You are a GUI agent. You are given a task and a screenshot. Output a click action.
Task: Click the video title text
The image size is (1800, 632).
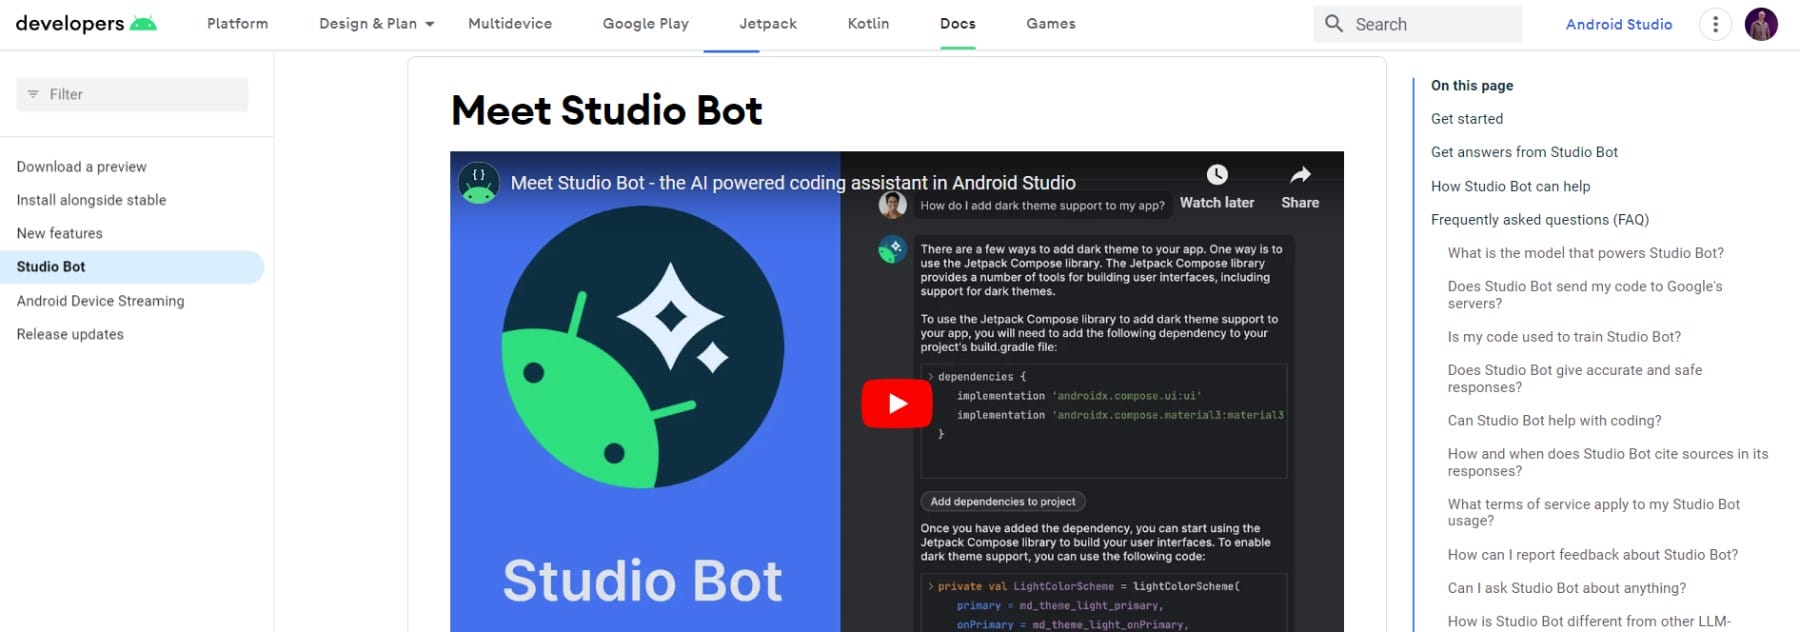click(x=792, y=183)
